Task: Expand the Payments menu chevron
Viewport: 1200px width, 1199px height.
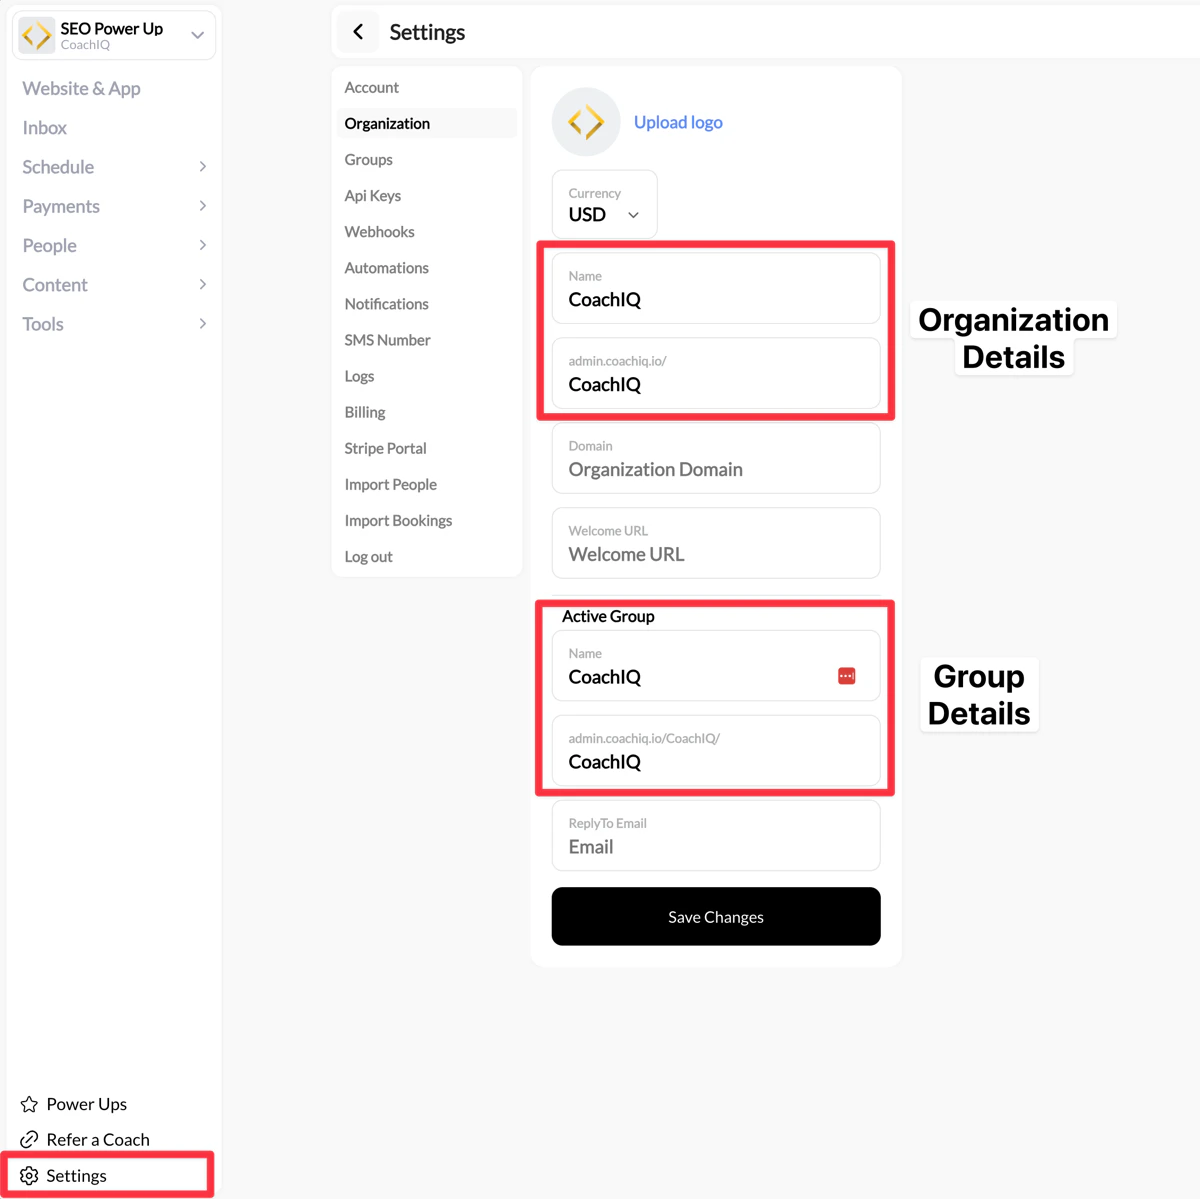Action: 203,206
